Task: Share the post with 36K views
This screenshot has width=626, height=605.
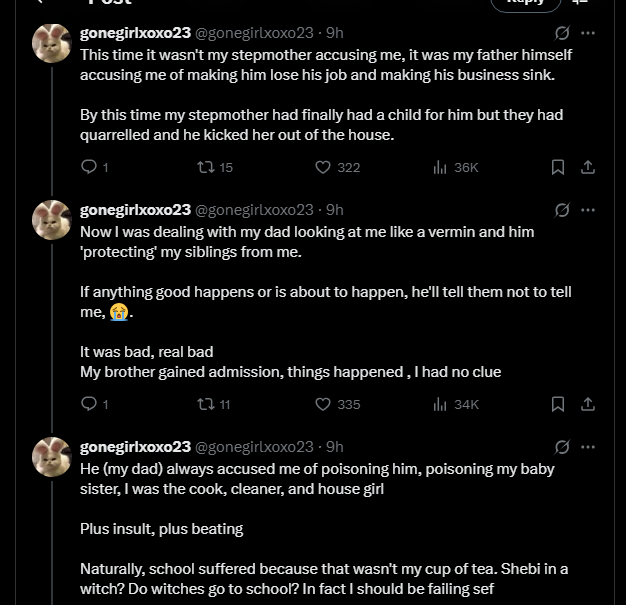Action: 588,167
